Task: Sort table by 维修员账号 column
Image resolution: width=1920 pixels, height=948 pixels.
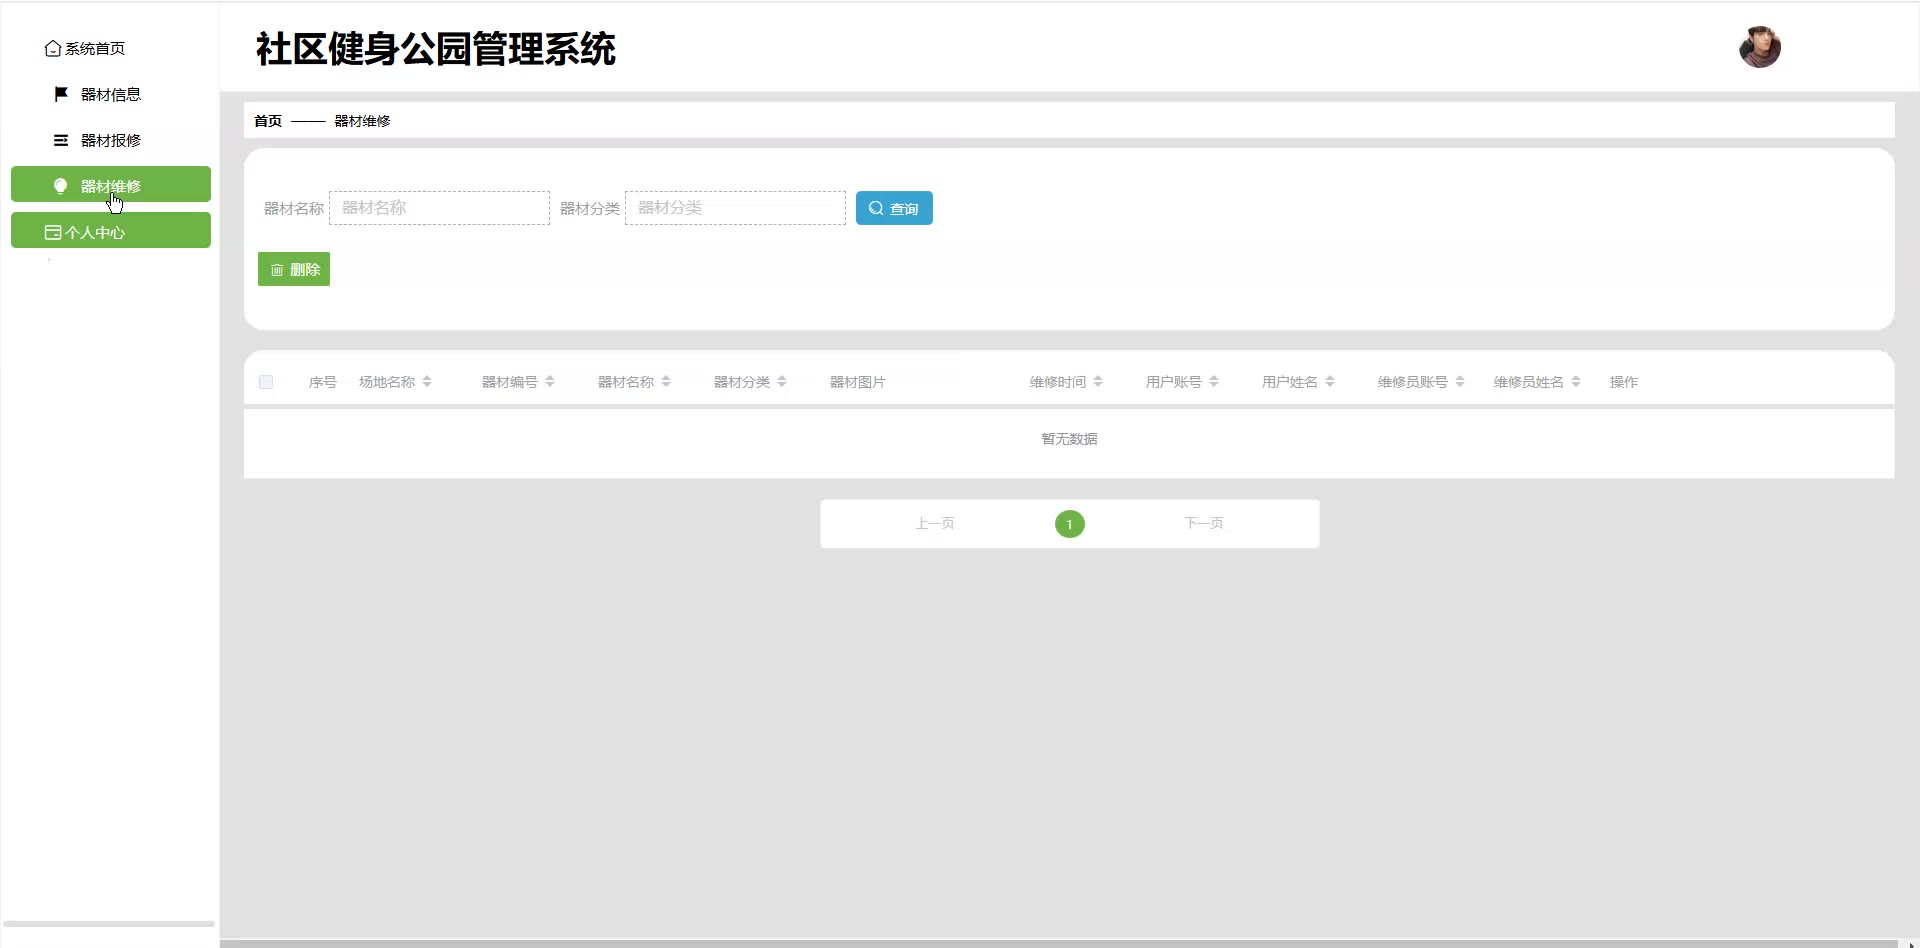Action: [1460, 382]
